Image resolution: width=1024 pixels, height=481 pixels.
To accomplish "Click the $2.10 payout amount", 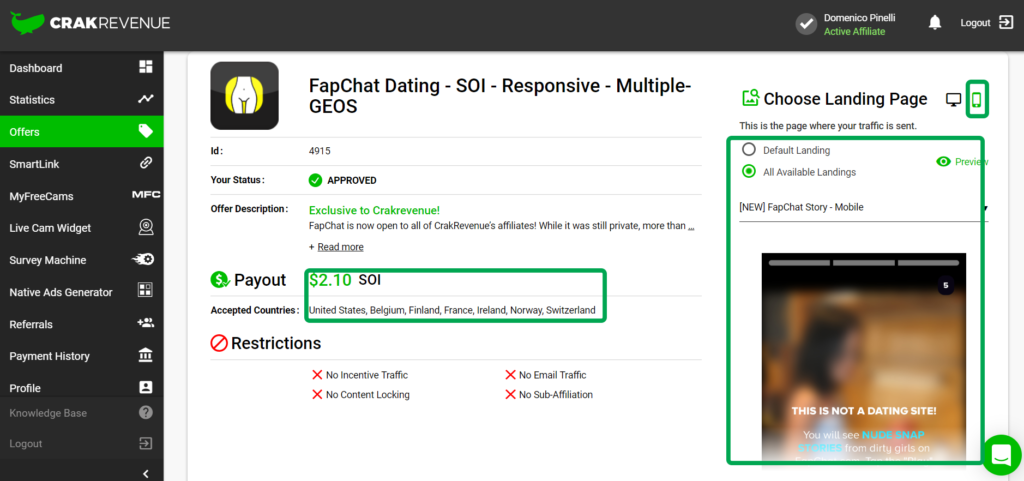I will 330,280.
